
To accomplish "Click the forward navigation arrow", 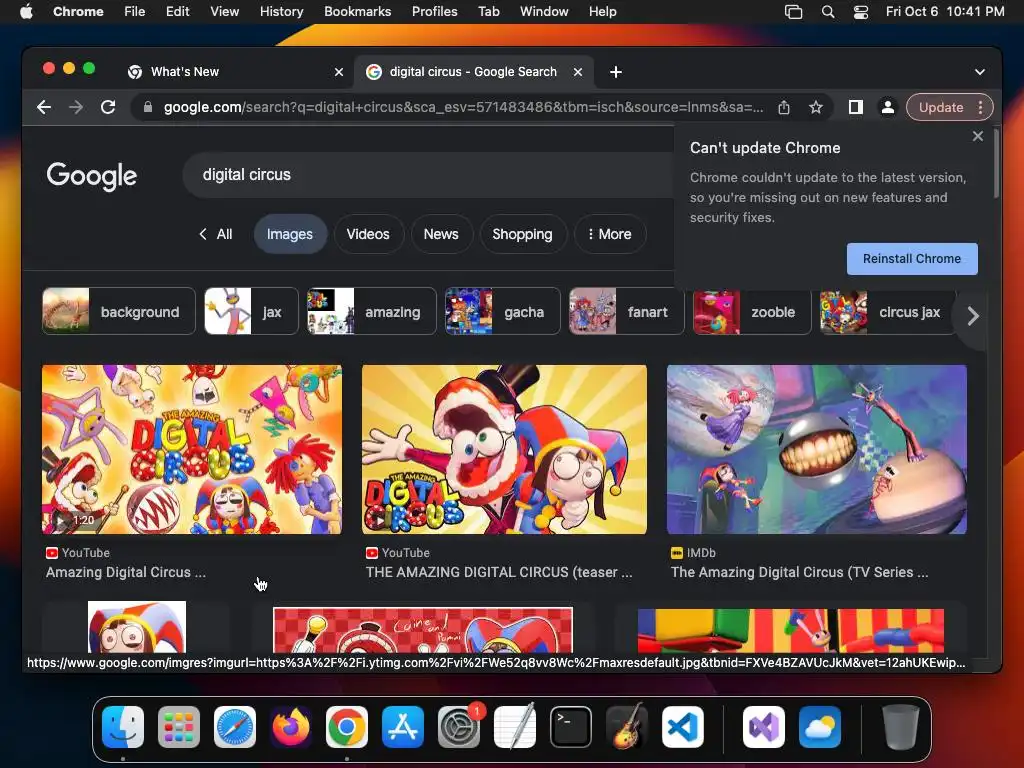I will point(76,107).
